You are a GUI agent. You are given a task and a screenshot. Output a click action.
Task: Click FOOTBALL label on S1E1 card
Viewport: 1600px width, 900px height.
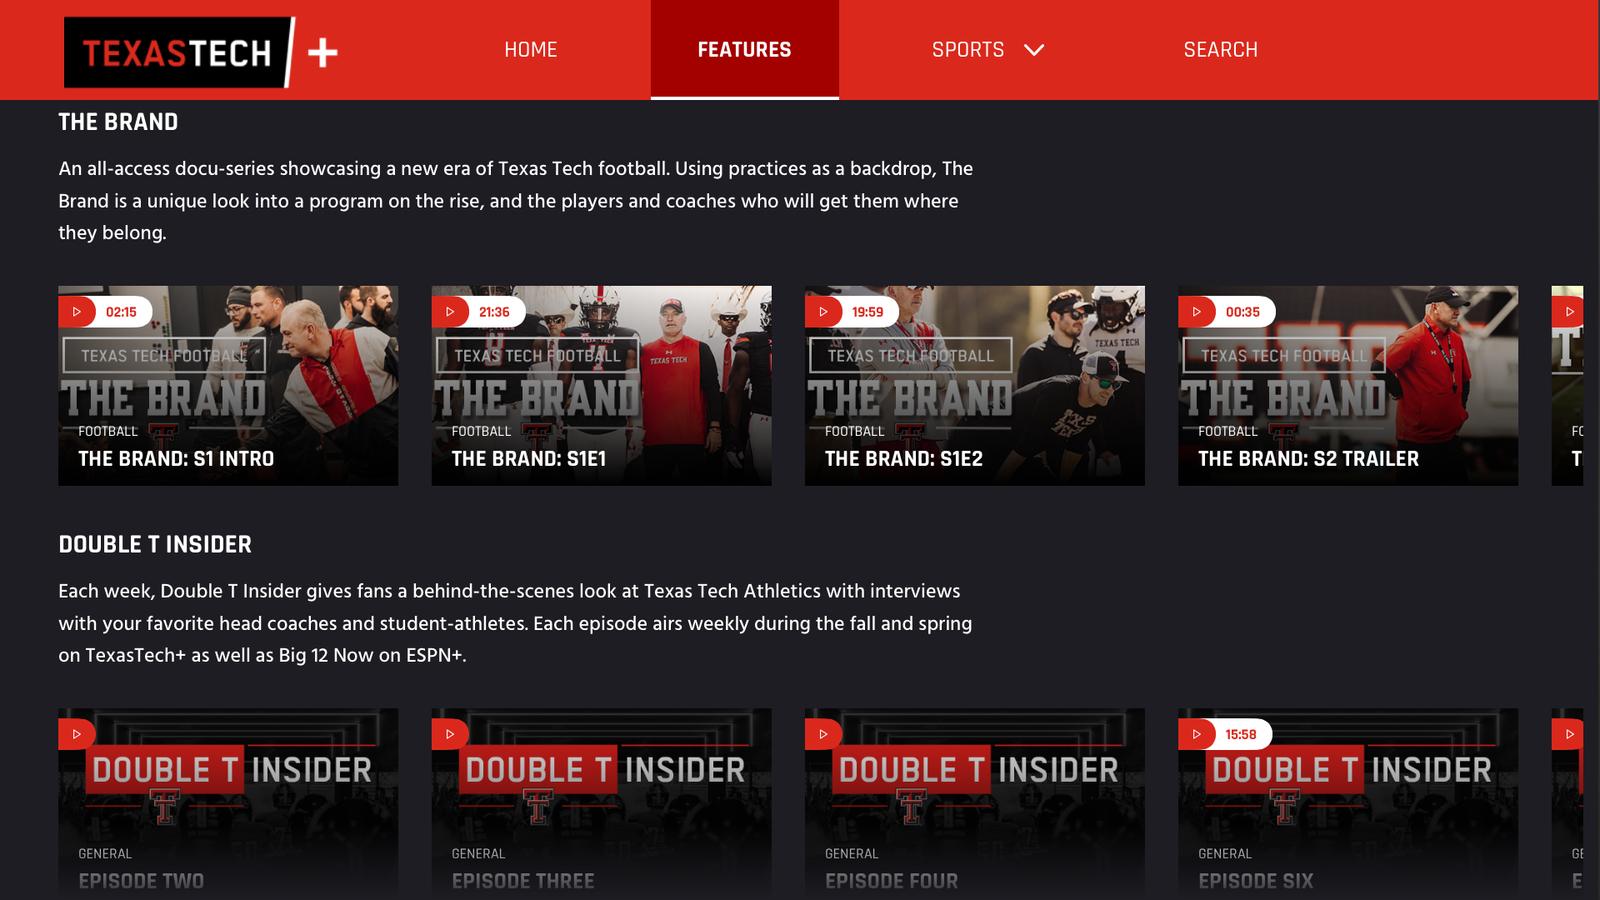coord(481,431)
